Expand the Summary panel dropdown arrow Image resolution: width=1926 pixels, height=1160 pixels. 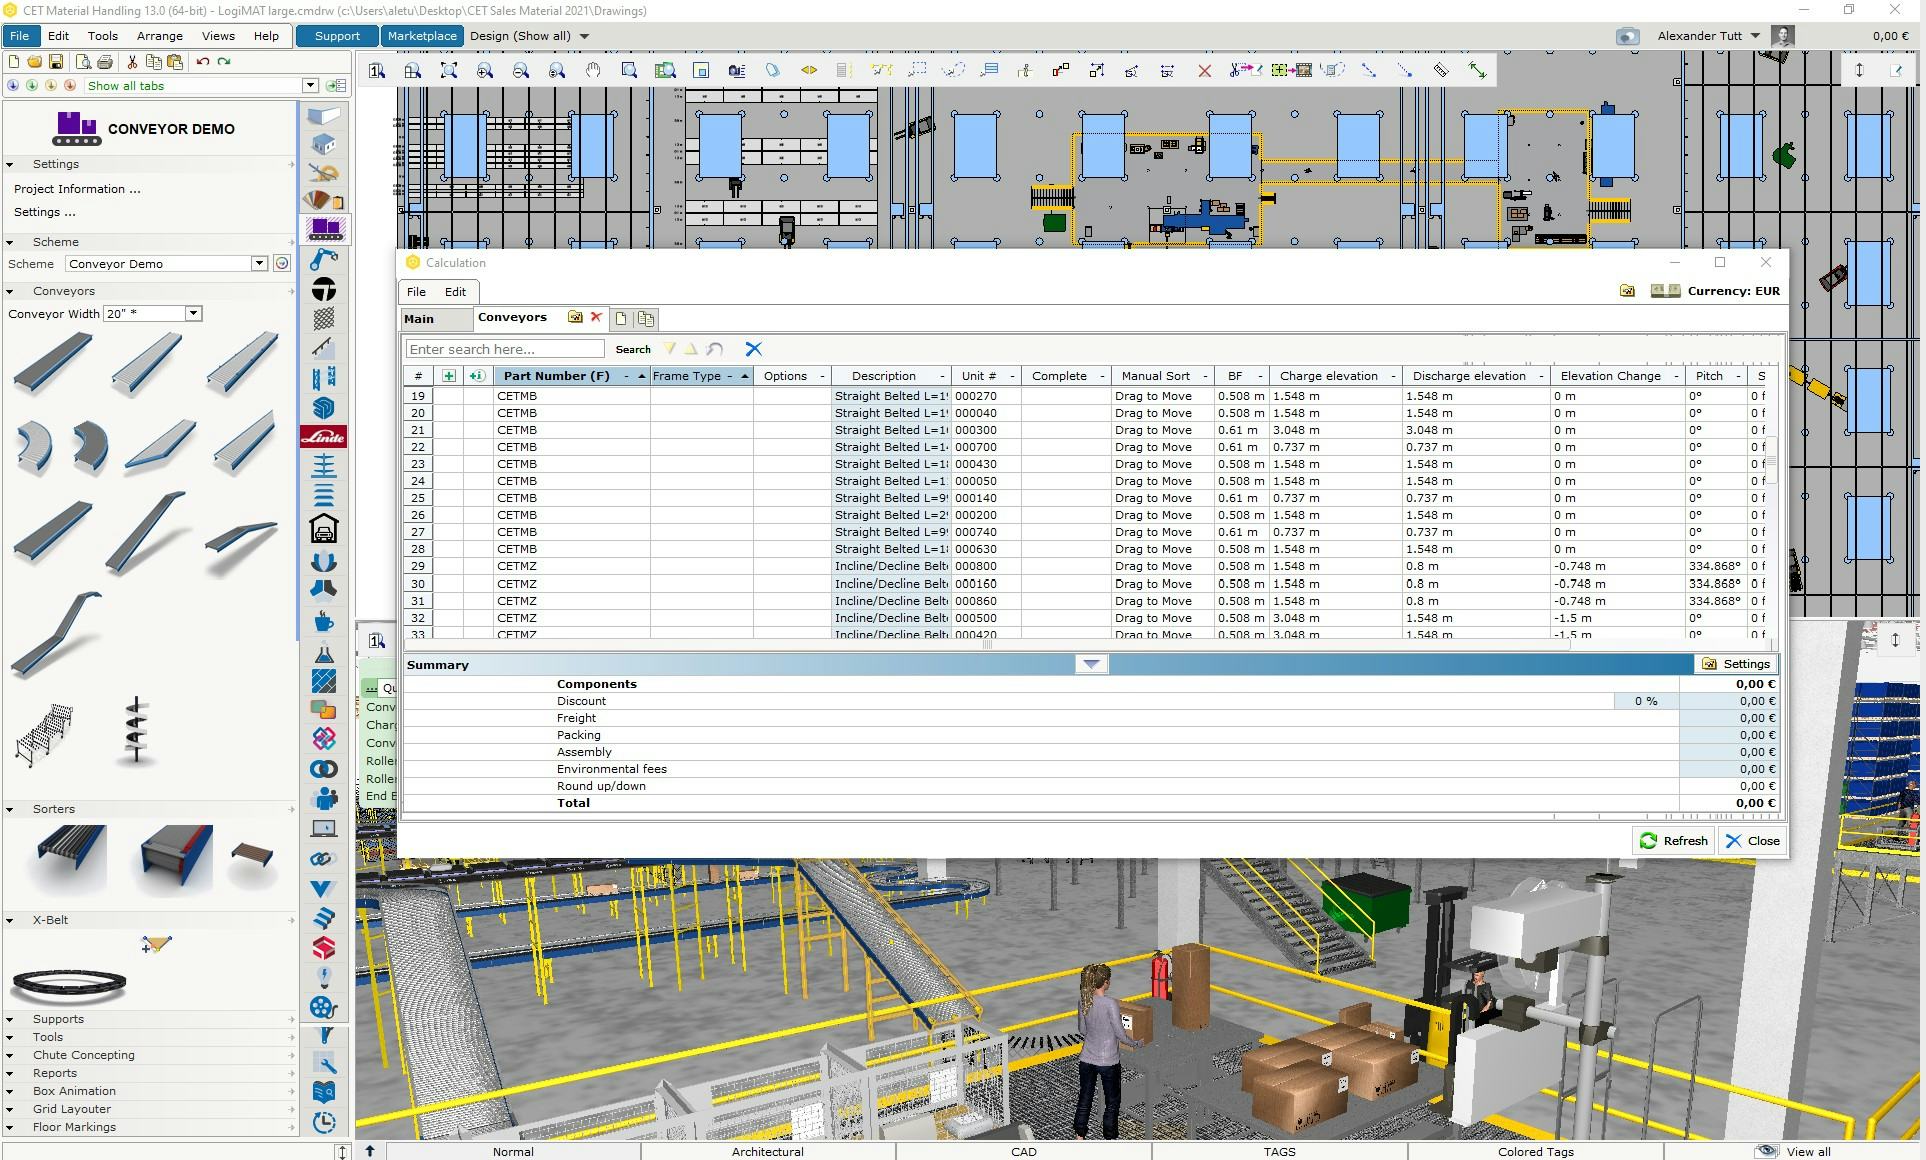click(x=1090, y=663)
